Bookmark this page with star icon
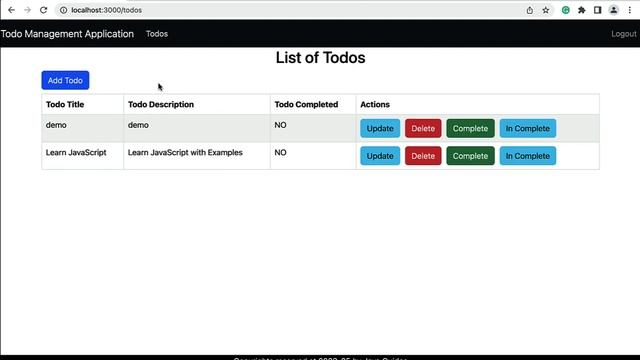 (x=546, y=10)
